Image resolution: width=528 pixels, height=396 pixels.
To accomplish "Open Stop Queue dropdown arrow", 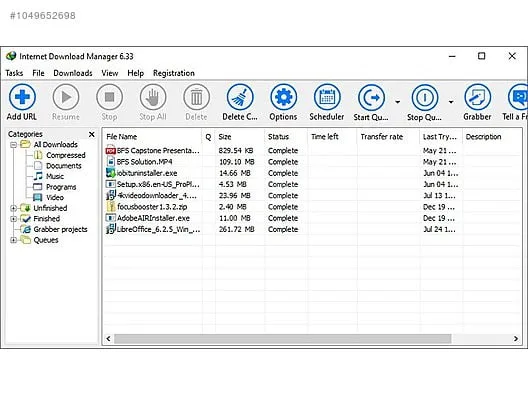I will coord(451,102).
